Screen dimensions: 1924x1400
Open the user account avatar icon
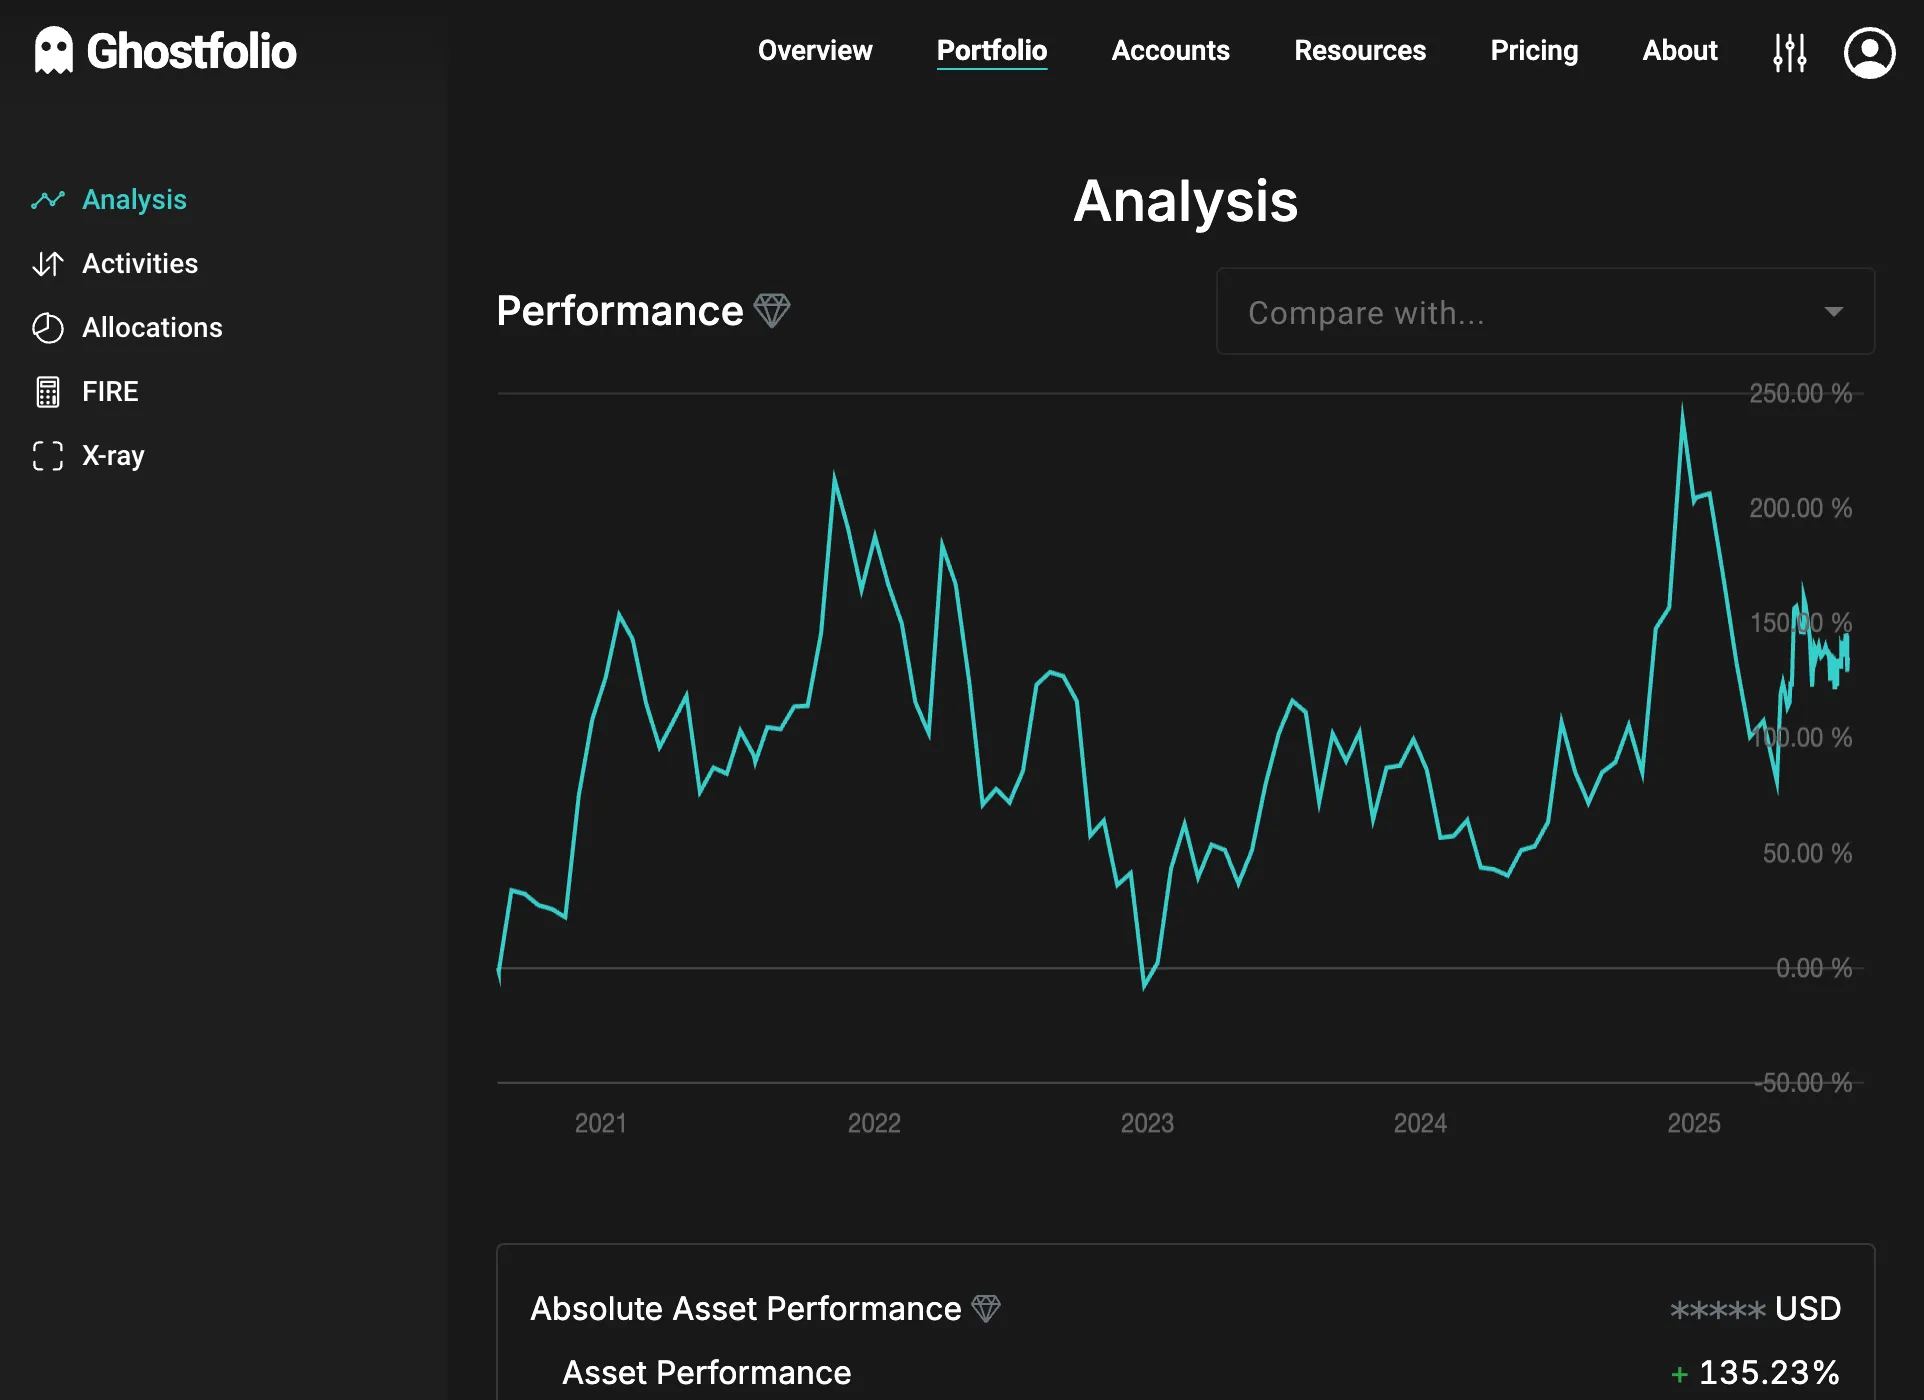pos(1869,52)
